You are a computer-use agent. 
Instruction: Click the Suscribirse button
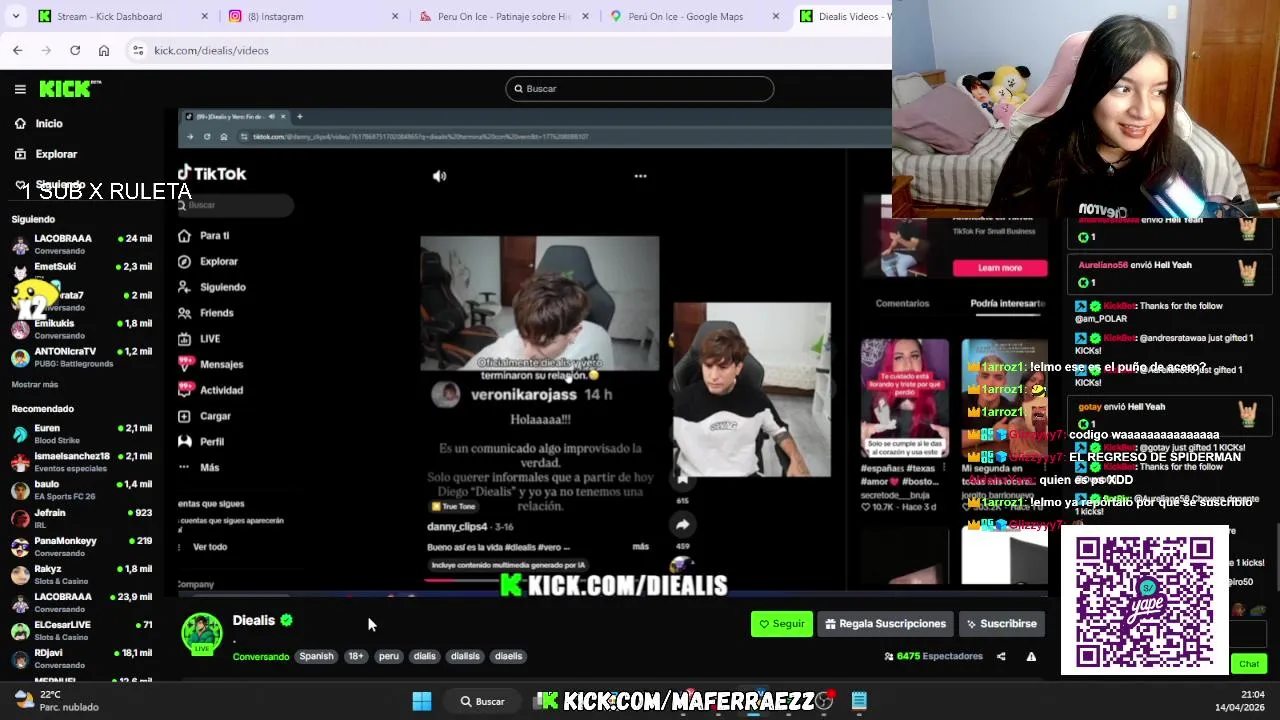(x=1002, y=624)
